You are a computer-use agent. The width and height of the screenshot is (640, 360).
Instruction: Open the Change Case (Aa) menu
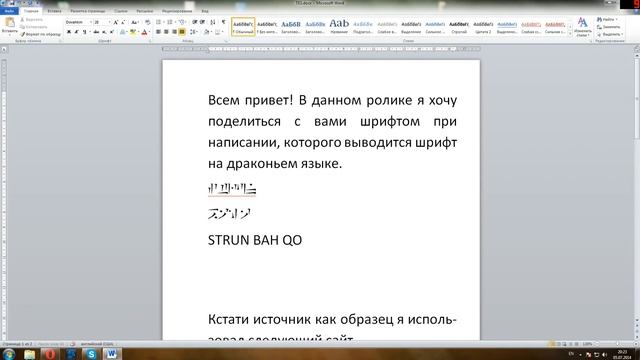[134, 22]
